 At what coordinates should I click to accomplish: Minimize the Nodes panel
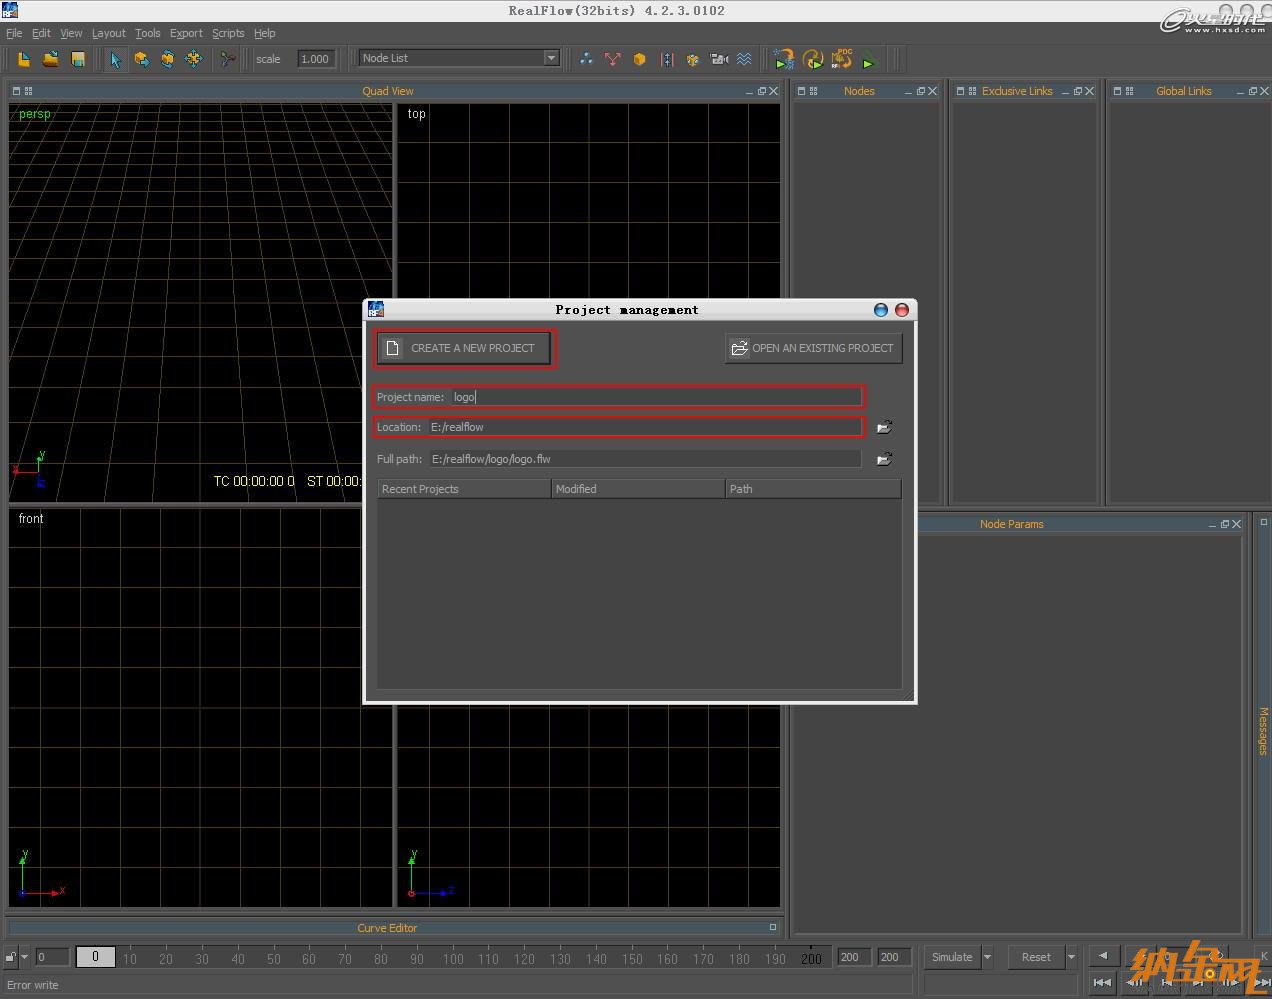908,91
